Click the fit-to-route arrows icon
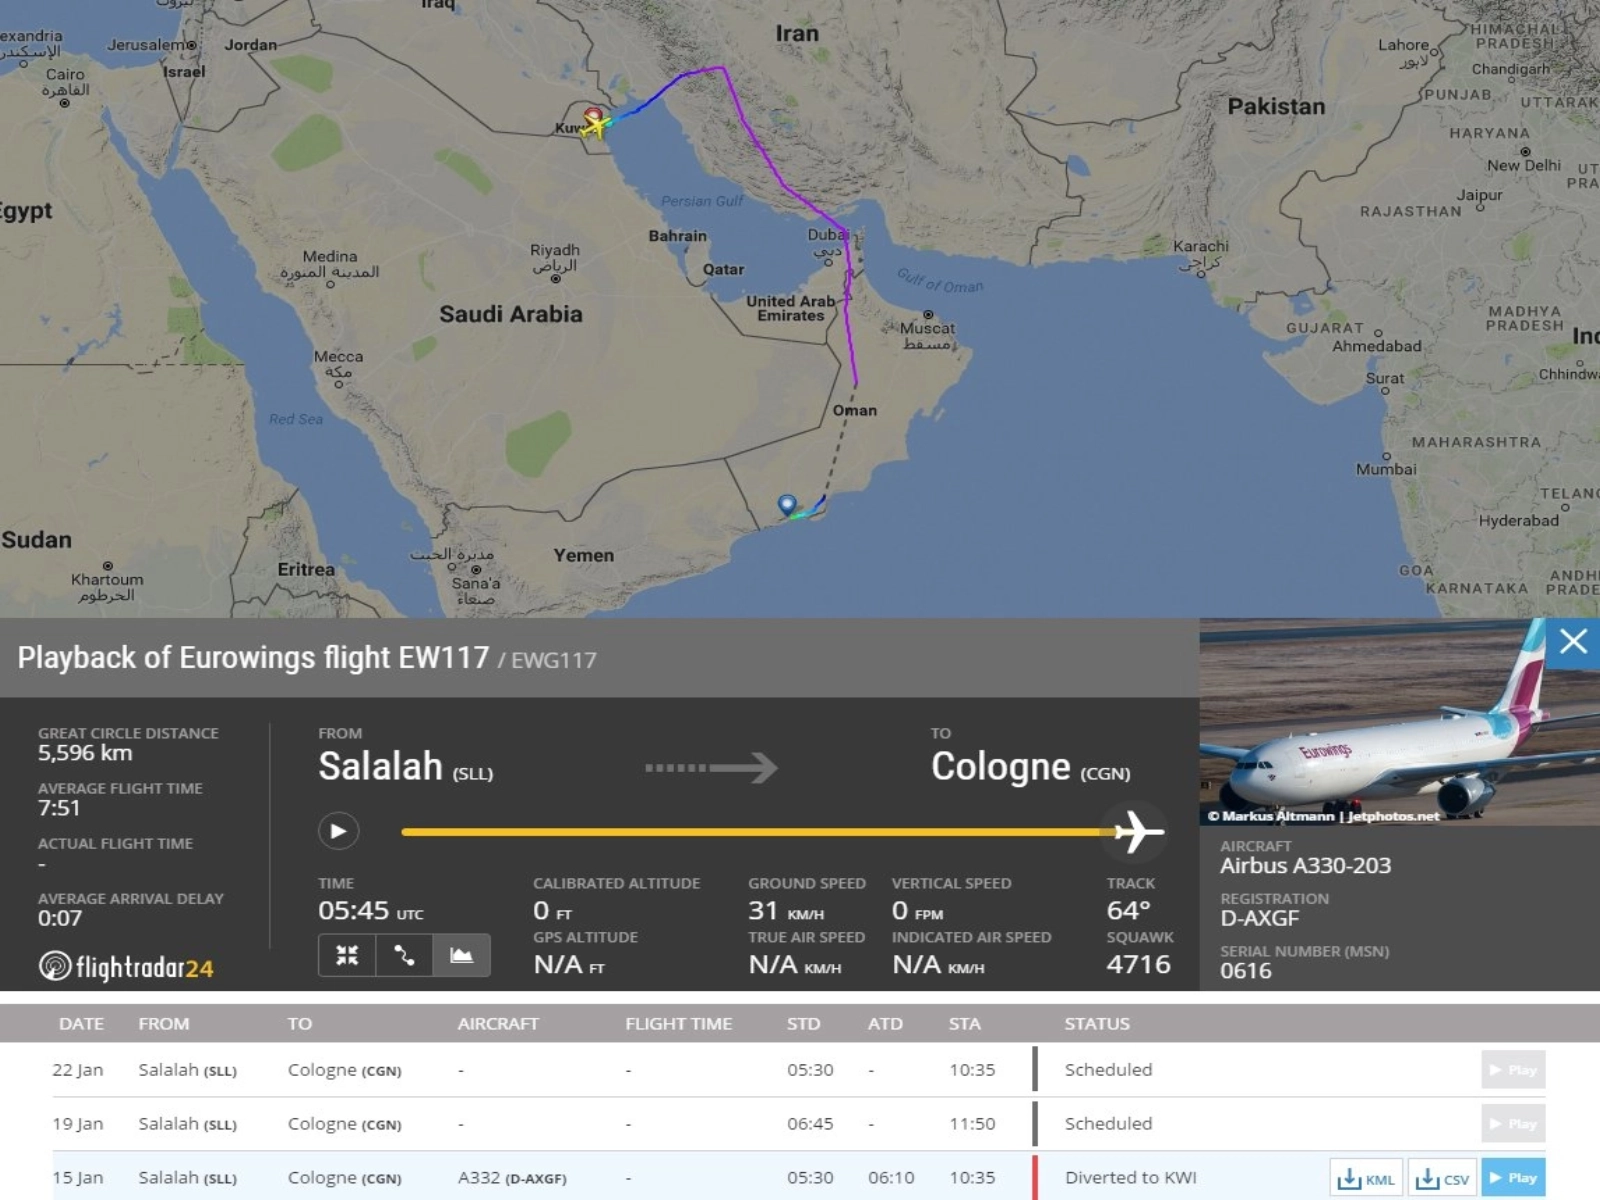 coord(347,955)
